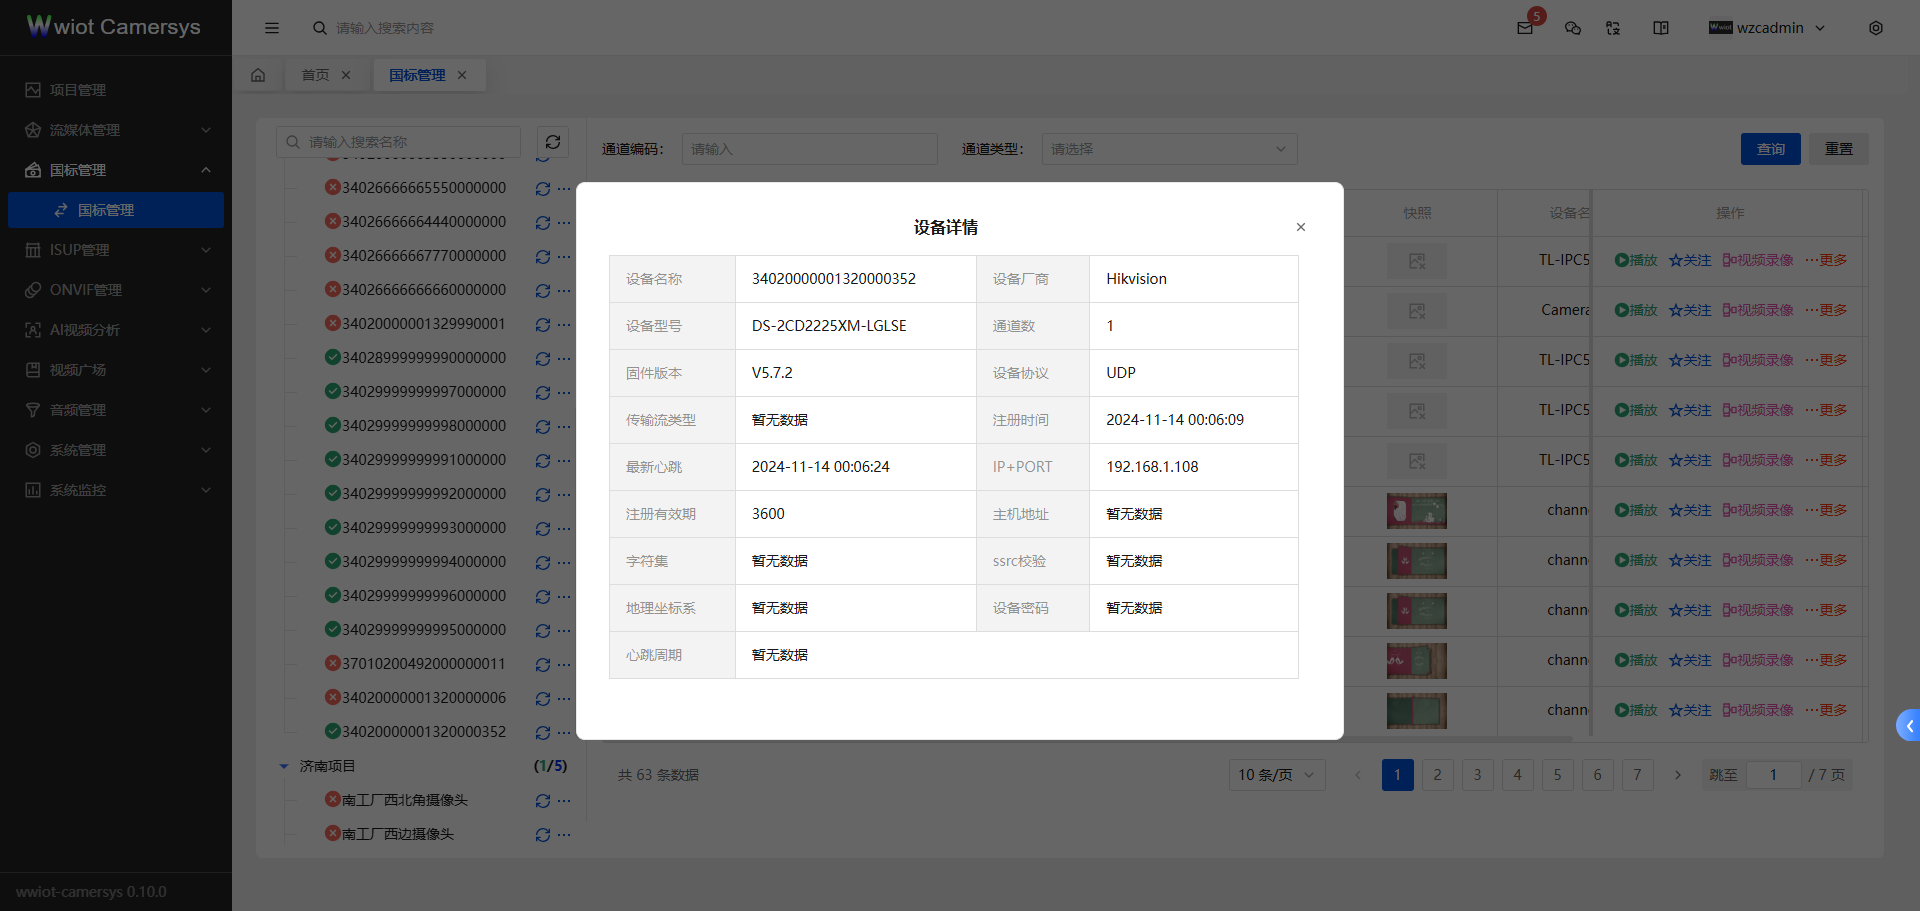Collapse the 济南项目 project node
The width and height of the screenshot is (1920, 911).
tap(284, 765)
